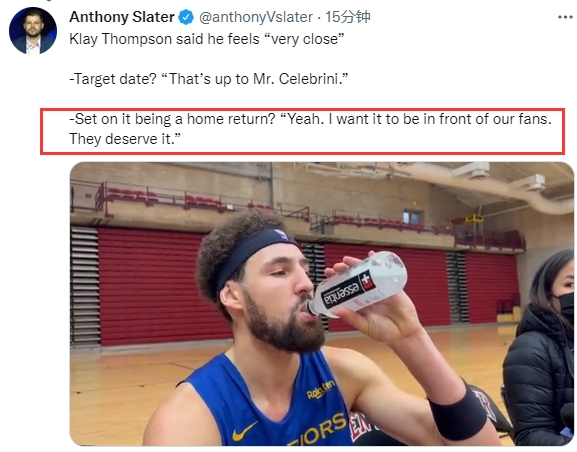Open the Anthony Slater display name link
This screenshot has height=452, width=577.
pyautogui.click(x=122, y=17)
